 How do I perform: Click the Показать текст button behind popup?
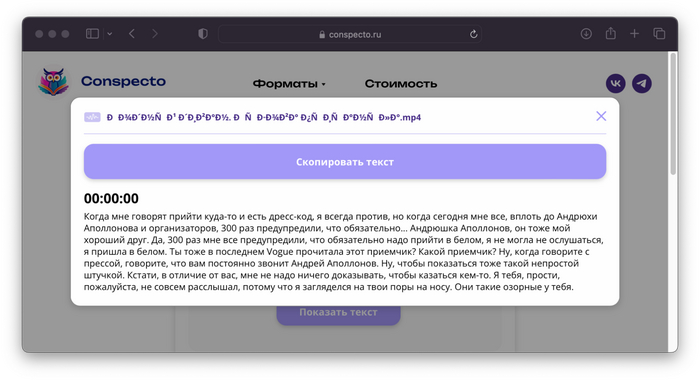click(x=338, y=314)
